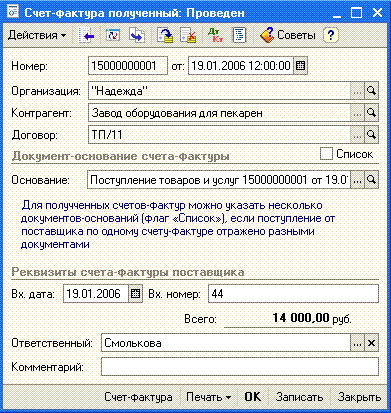Click the Счет-фактура bottom button
The width and height of the screenshot is (391, 413).
coord(138,397)
